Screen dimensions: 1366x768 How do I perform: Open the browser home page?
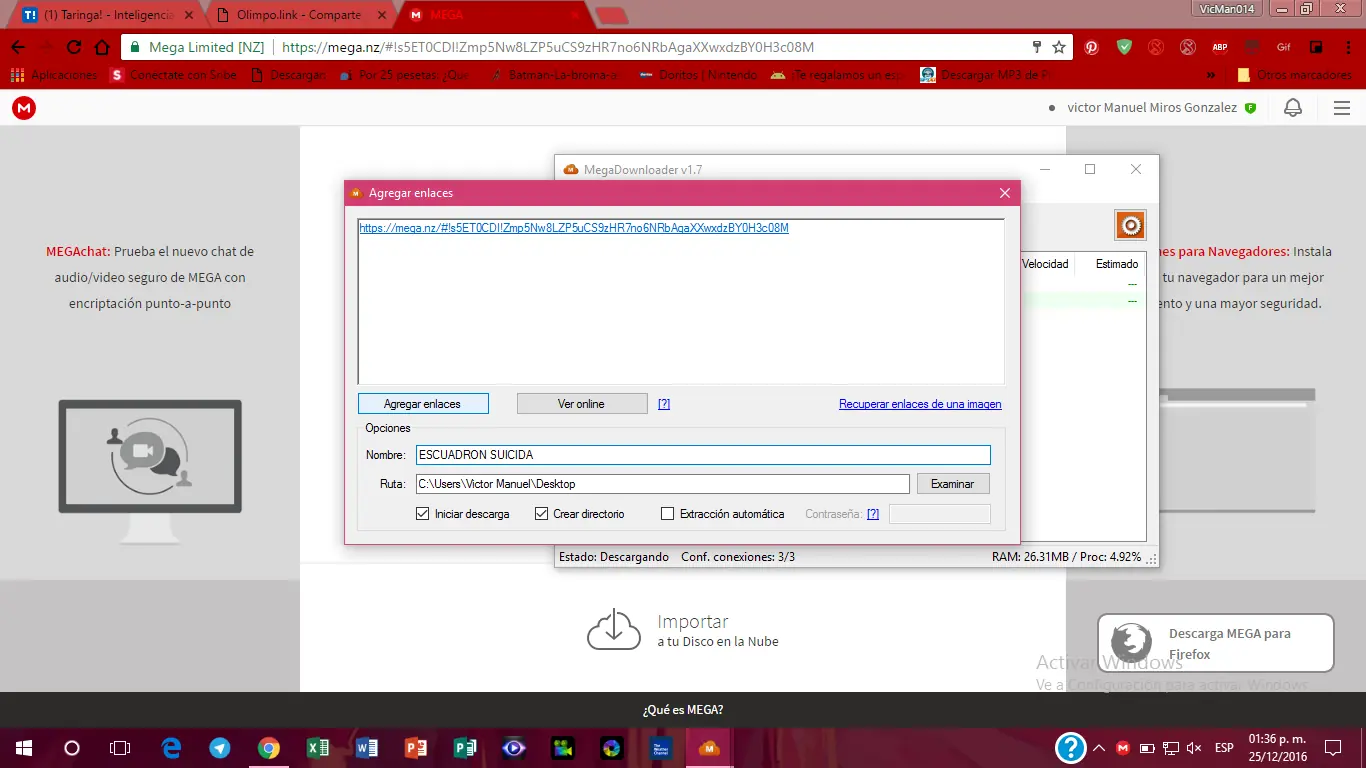click(102, 47)
